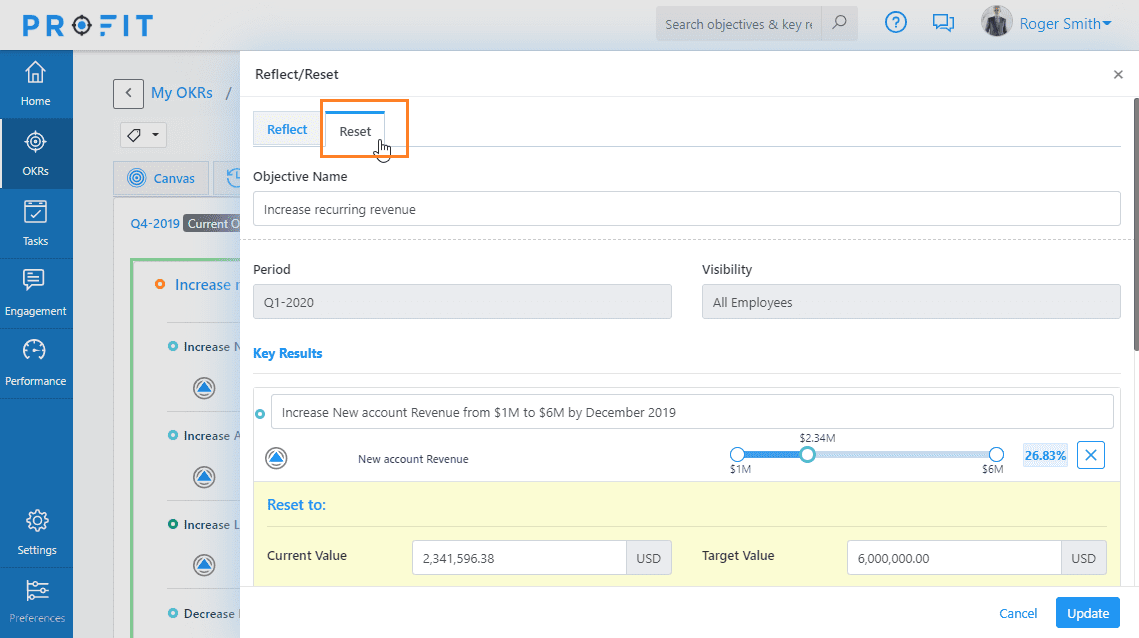Open Settings in the sidebar

pyautogui.click(x=36, y=533)
